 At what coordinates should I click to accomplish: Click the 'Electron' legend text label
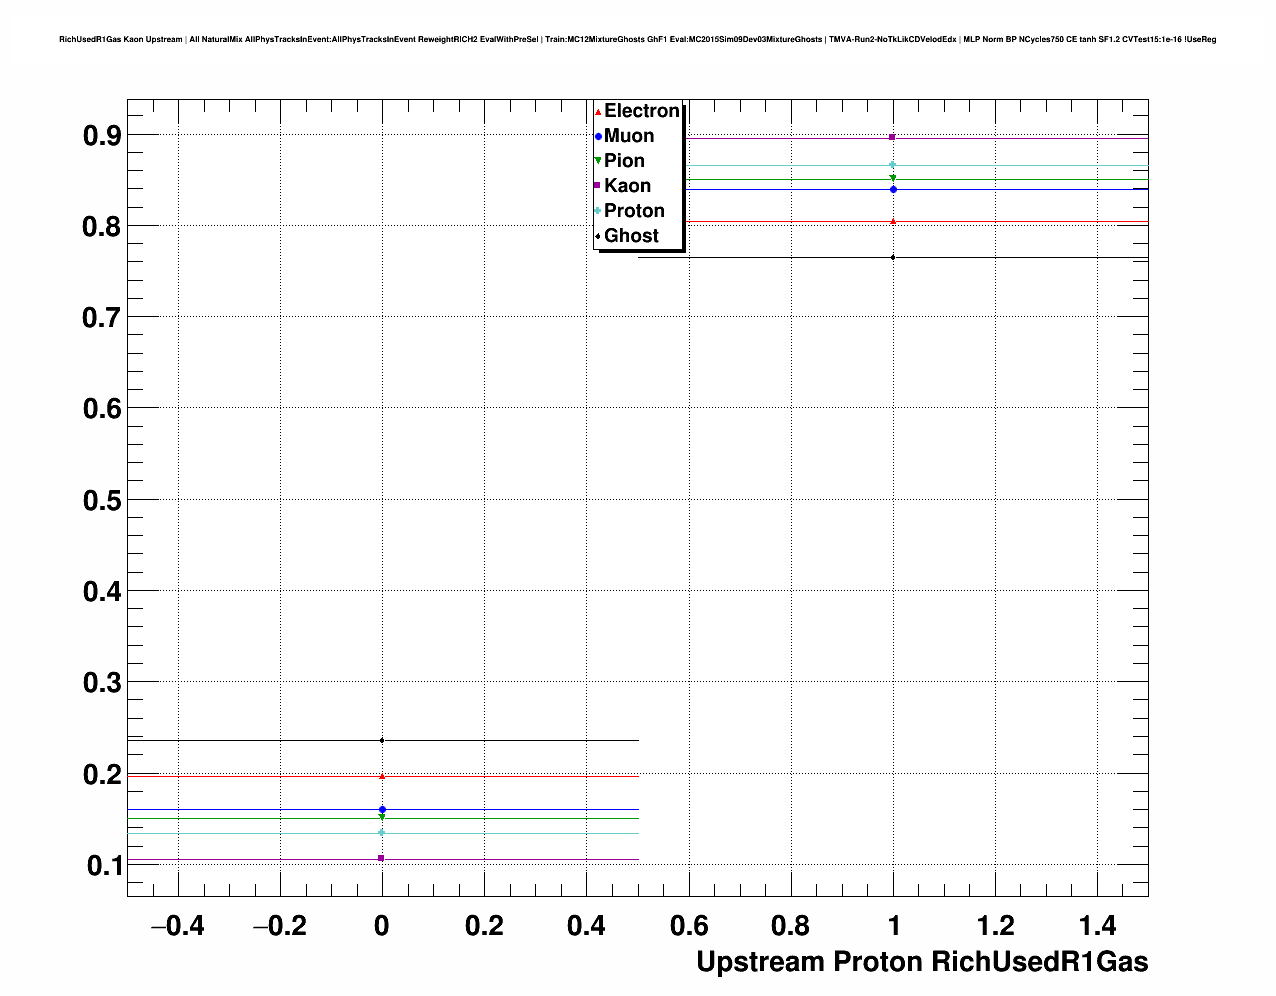click(642, 111)
